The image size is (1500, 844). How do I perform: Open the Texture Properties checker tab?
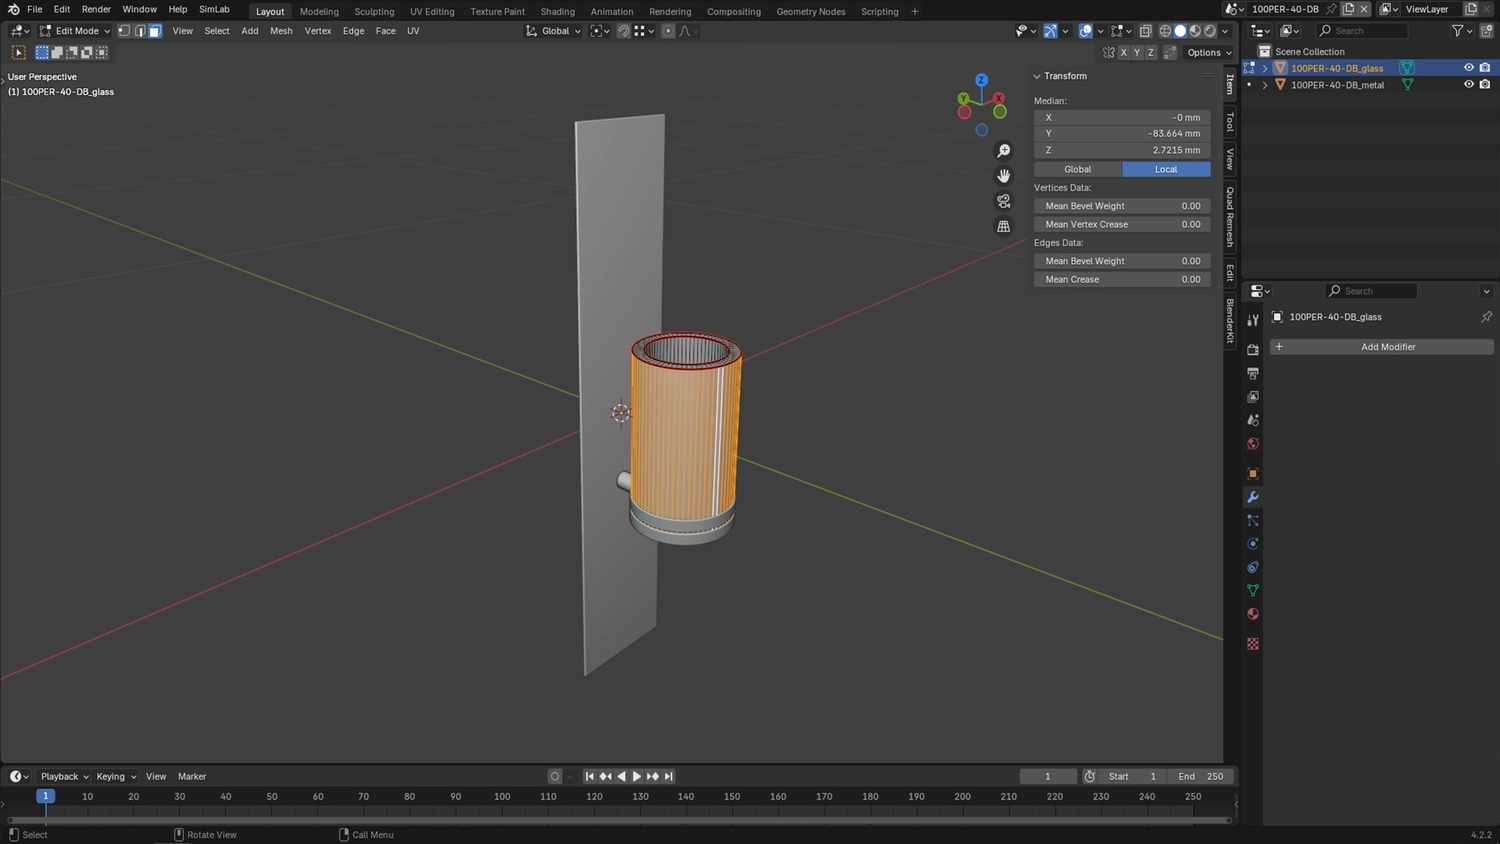click(1252, 643)
